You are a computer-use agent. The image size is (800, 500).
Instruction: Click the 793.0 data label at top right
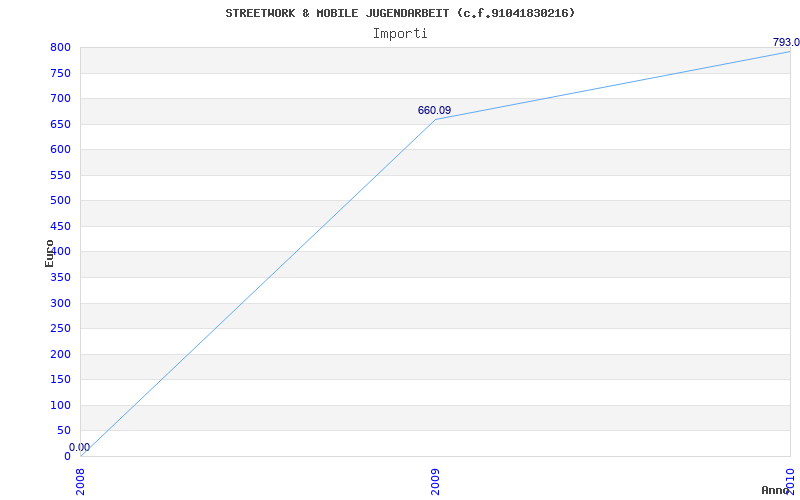tap(786, 42)
